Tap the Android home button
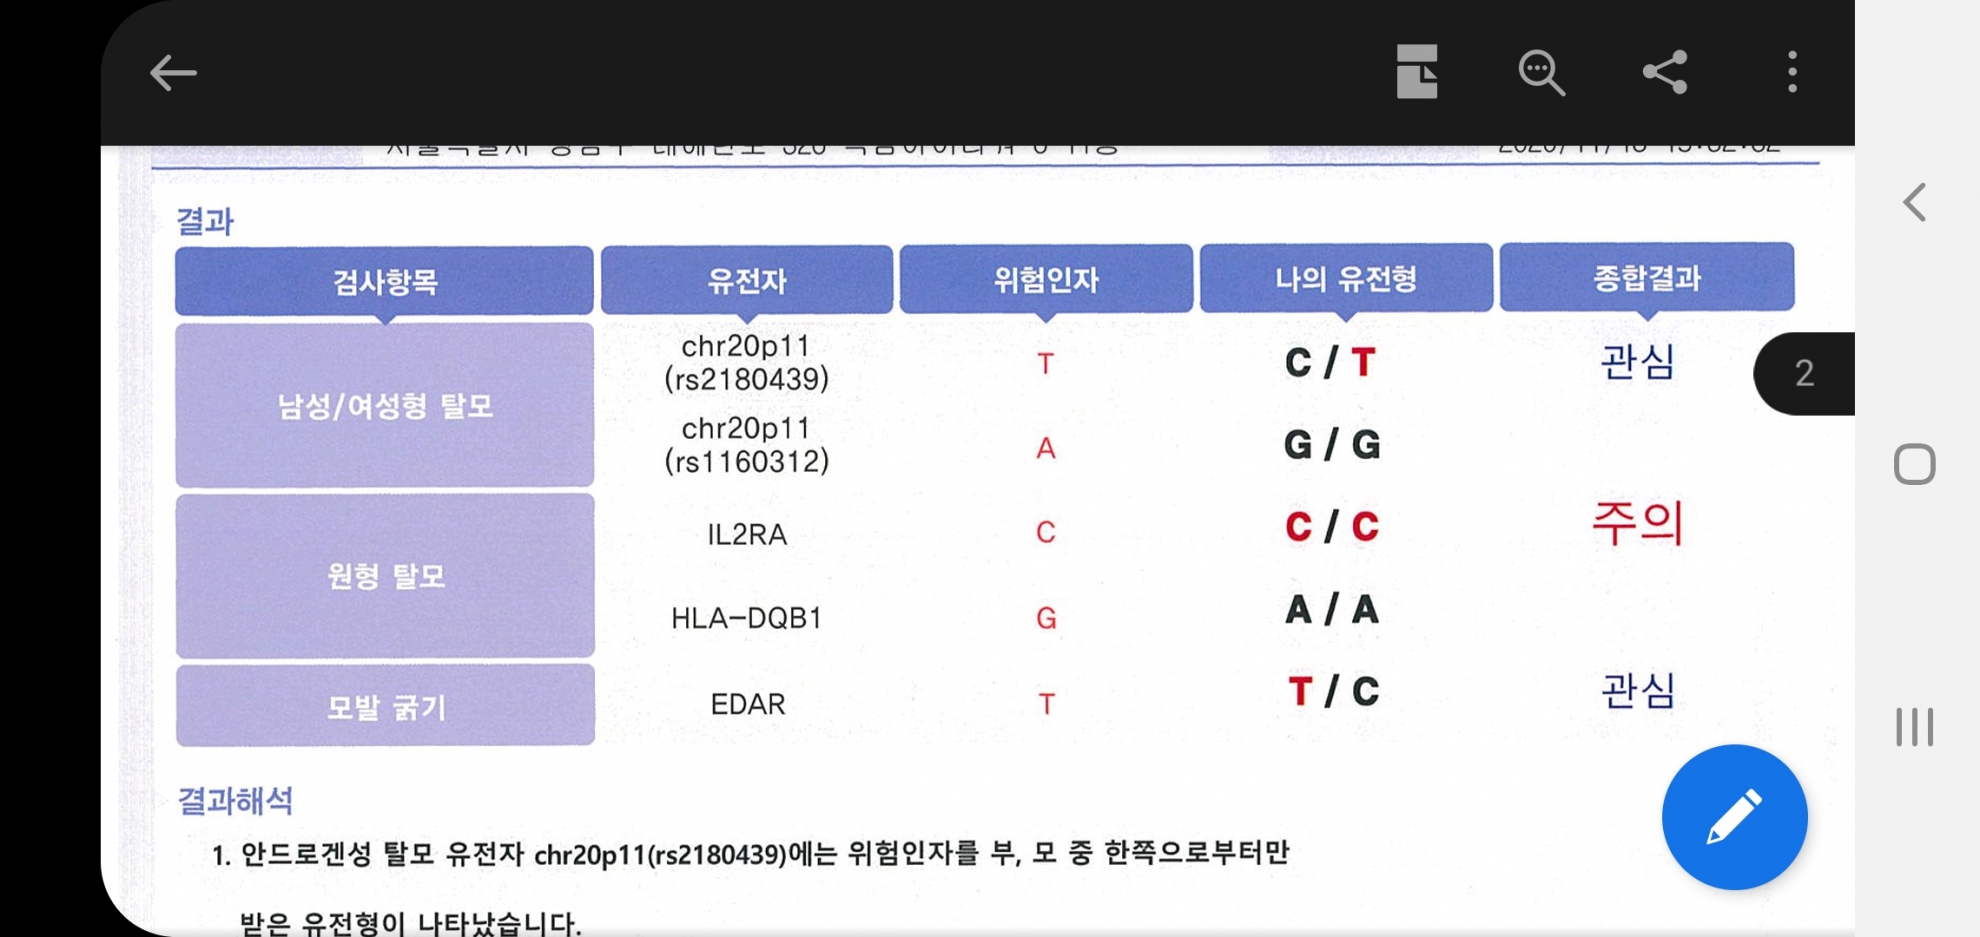Screen dimensions: 1980x937 [x=1914, y=464]
